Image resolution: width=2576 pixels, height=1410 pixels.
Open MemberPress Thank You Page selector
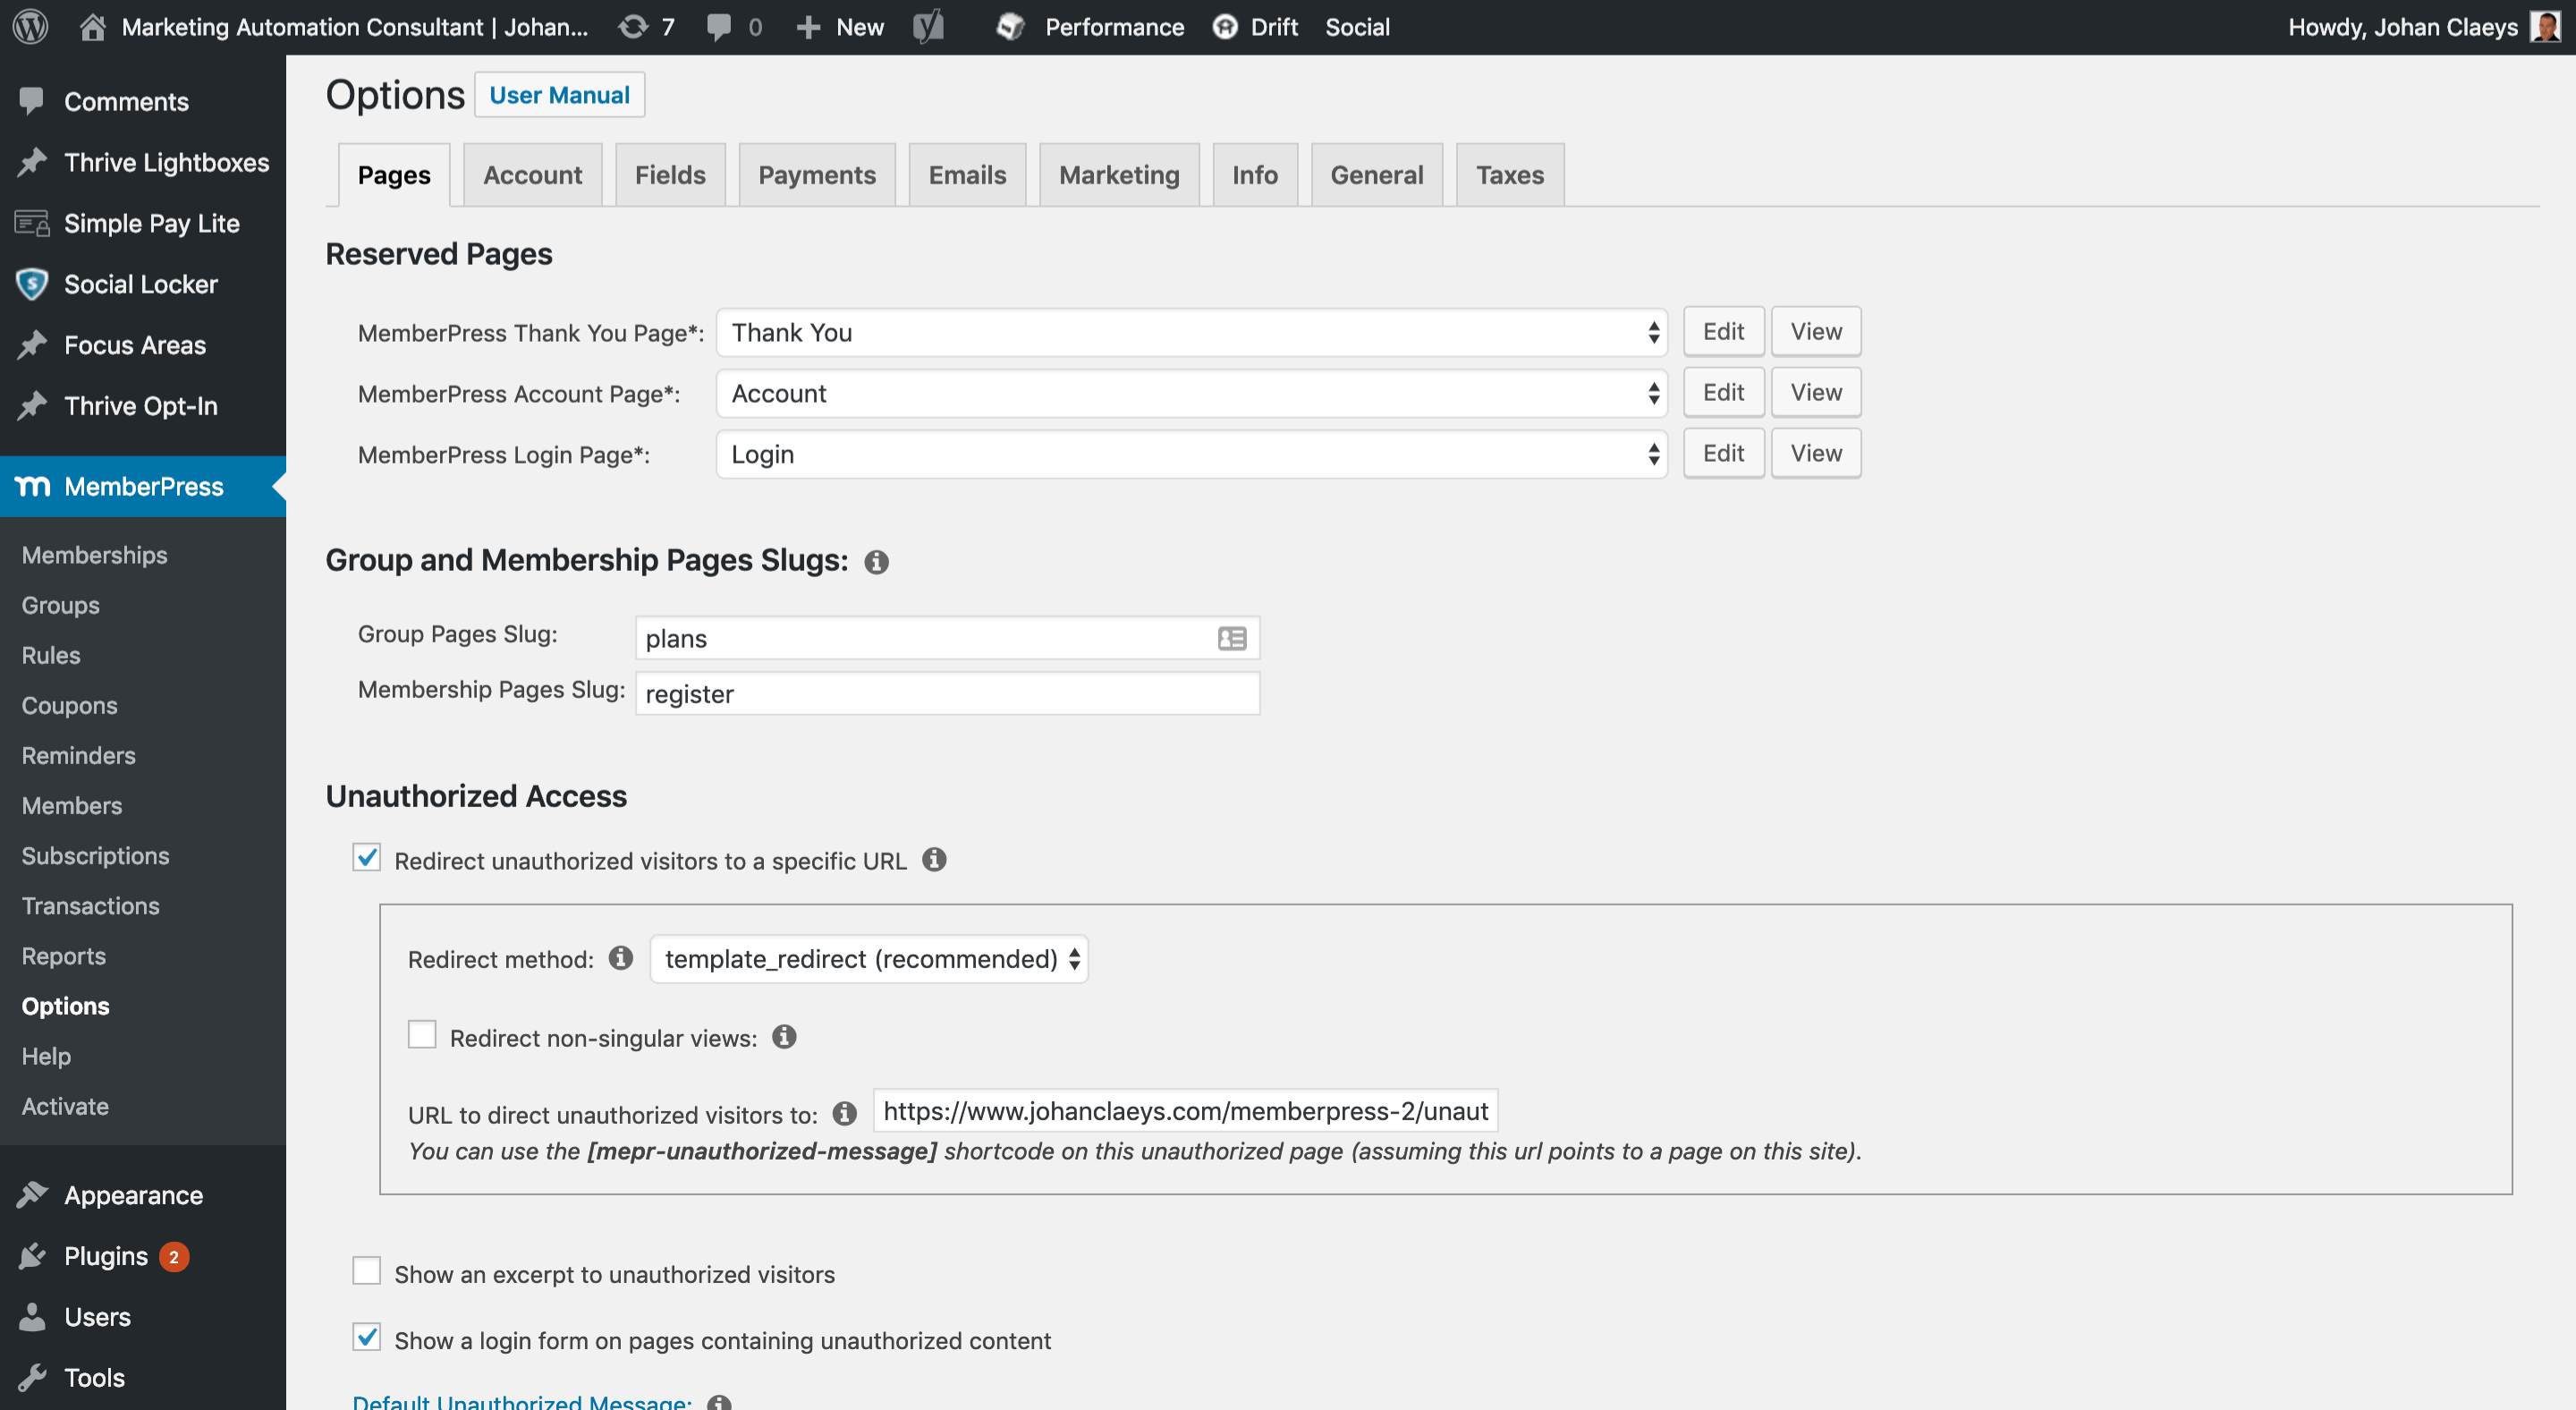pos(1191,332)
